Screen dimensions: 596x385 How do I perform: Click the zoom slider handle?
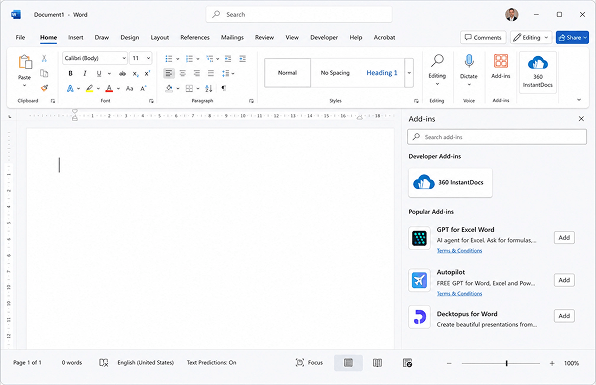click(507, 363)
